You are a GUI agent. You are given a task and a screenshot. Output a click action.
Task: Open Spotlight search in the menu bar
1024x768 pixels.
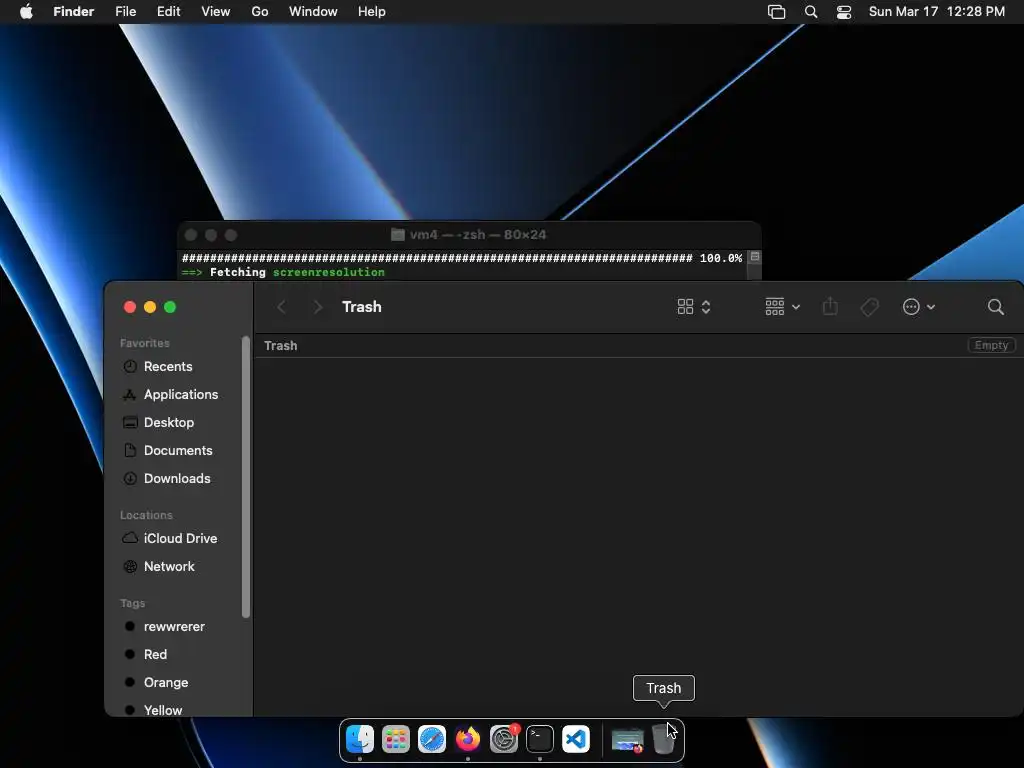click(x=810, y=12)
